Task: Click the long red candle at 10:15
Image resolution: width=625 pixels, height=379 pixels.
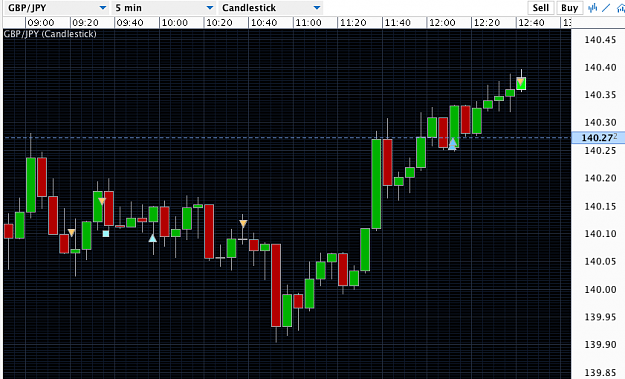Action: coord(209,232)
